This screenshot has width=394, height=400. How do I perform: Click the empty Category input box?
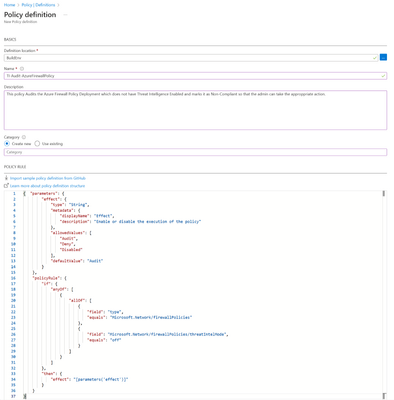pos(195,152)
